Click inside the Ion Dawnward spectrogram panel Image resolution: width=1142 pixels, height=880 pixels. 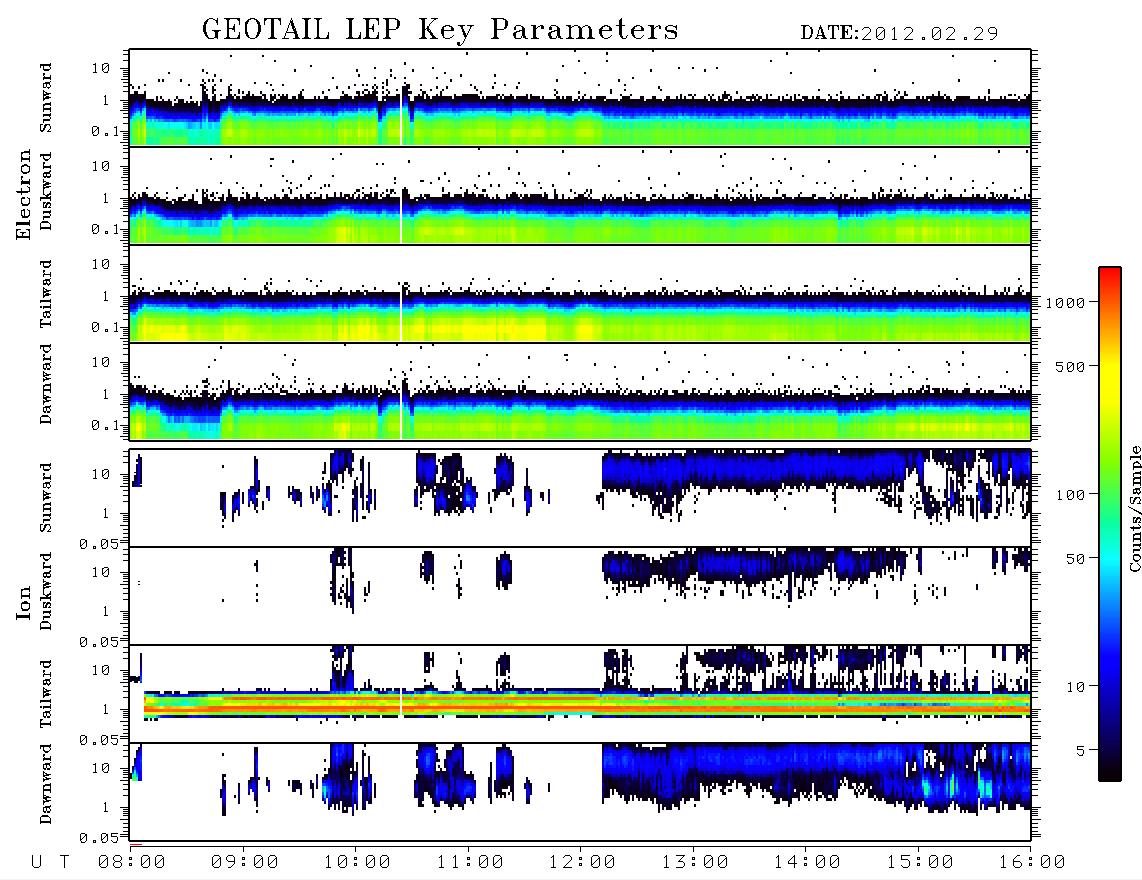(x=580, y=791)
